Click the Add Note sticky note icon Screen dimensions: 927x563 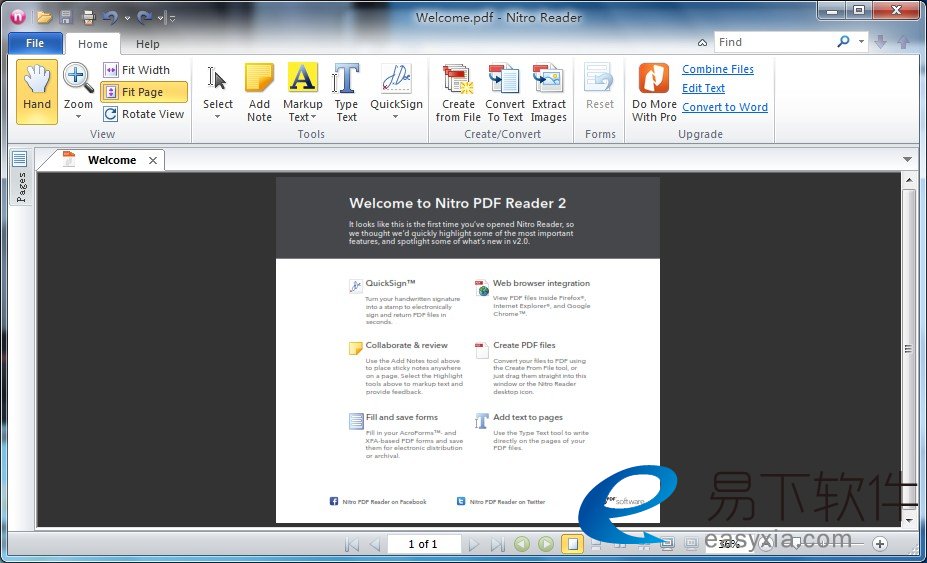(259, 80)
